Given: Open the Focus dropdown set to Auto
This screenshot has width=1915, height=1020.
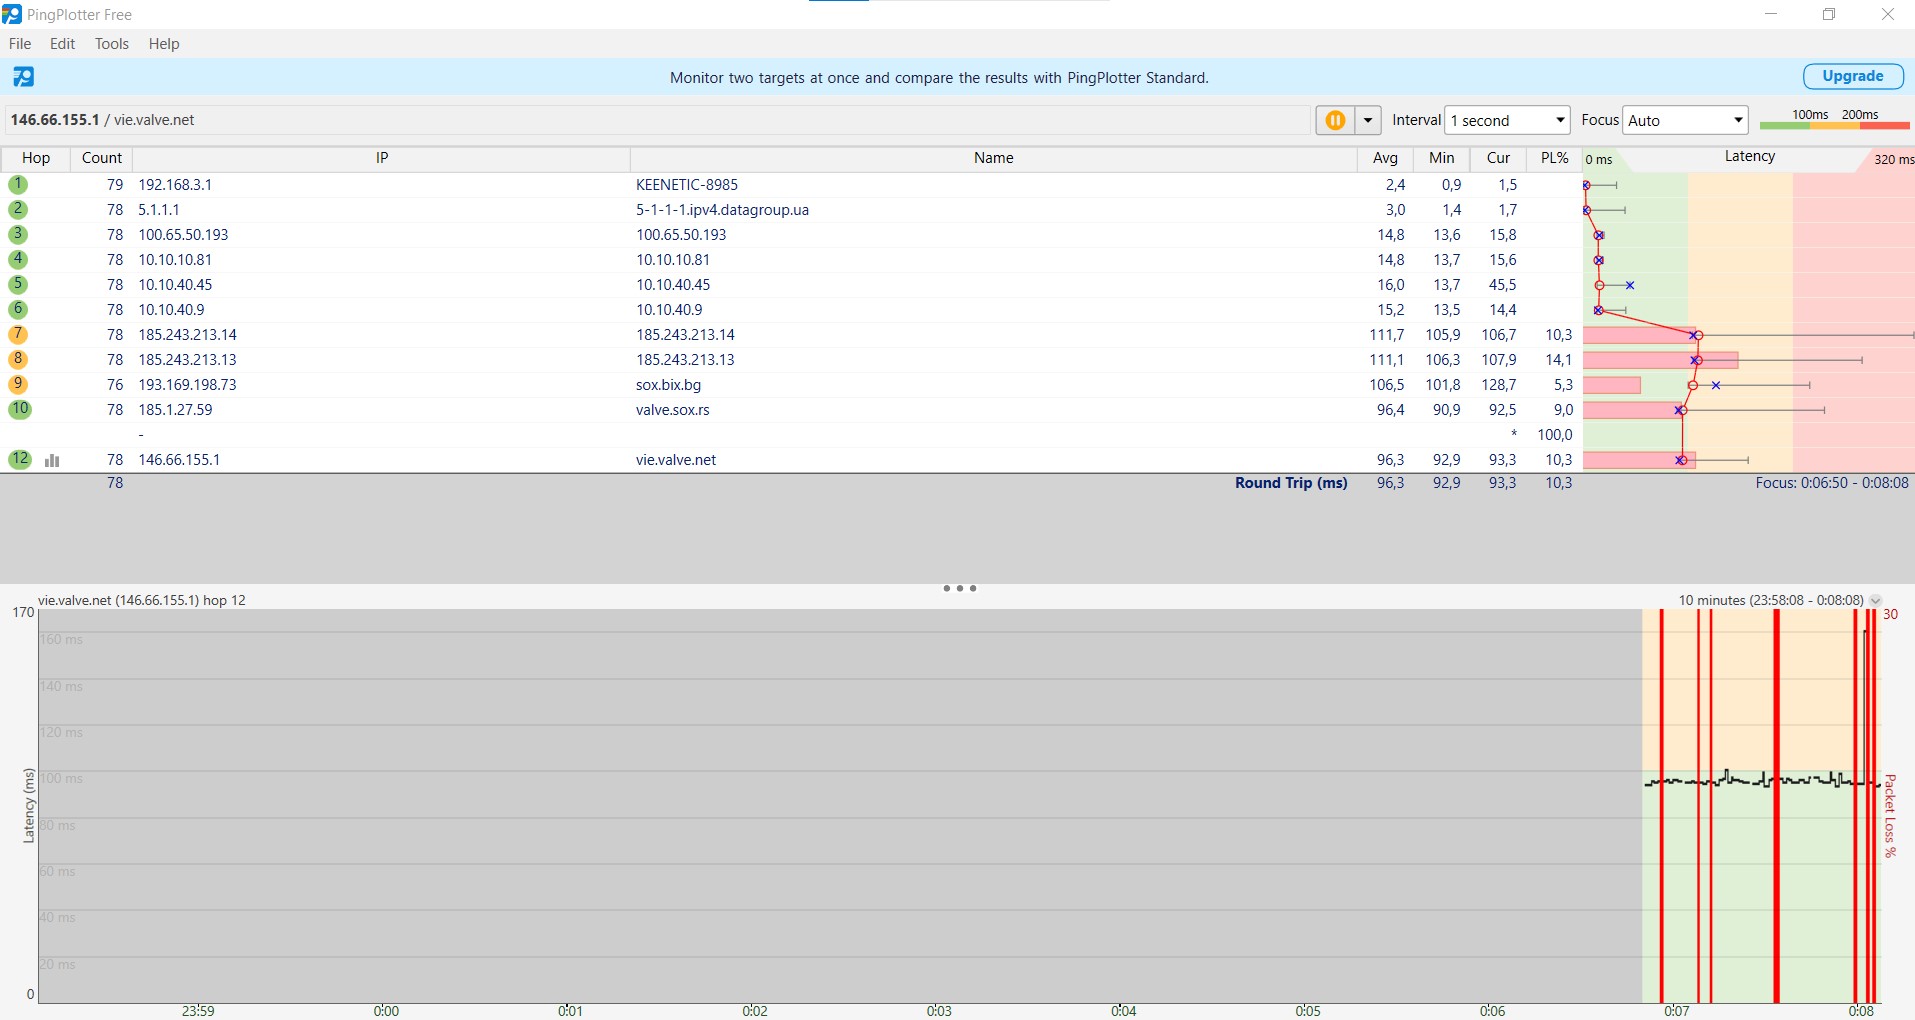Looking at the screenshot, I should point(1685,120).
